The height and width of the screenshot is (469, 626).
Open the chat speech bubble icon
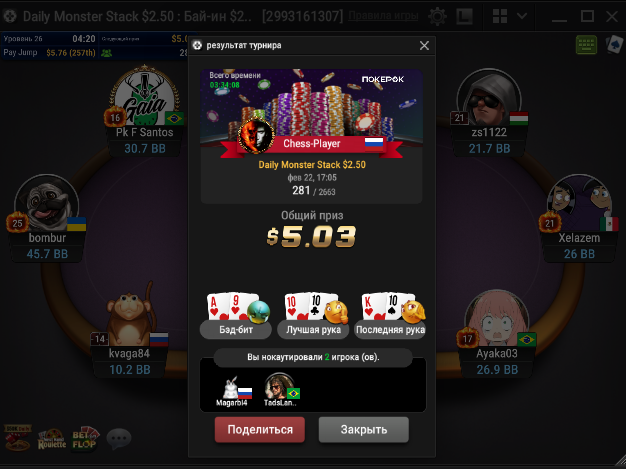[x=119, y=439]
